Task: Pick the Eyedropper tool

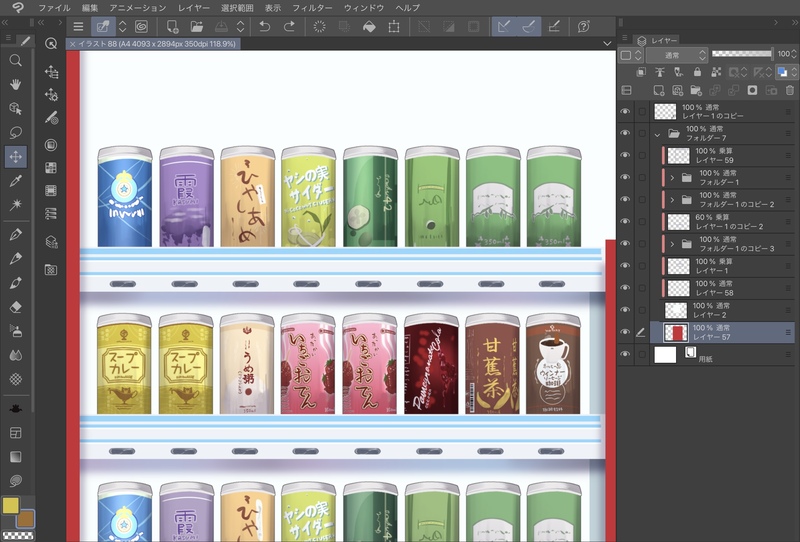Action: tap(16, 181)
